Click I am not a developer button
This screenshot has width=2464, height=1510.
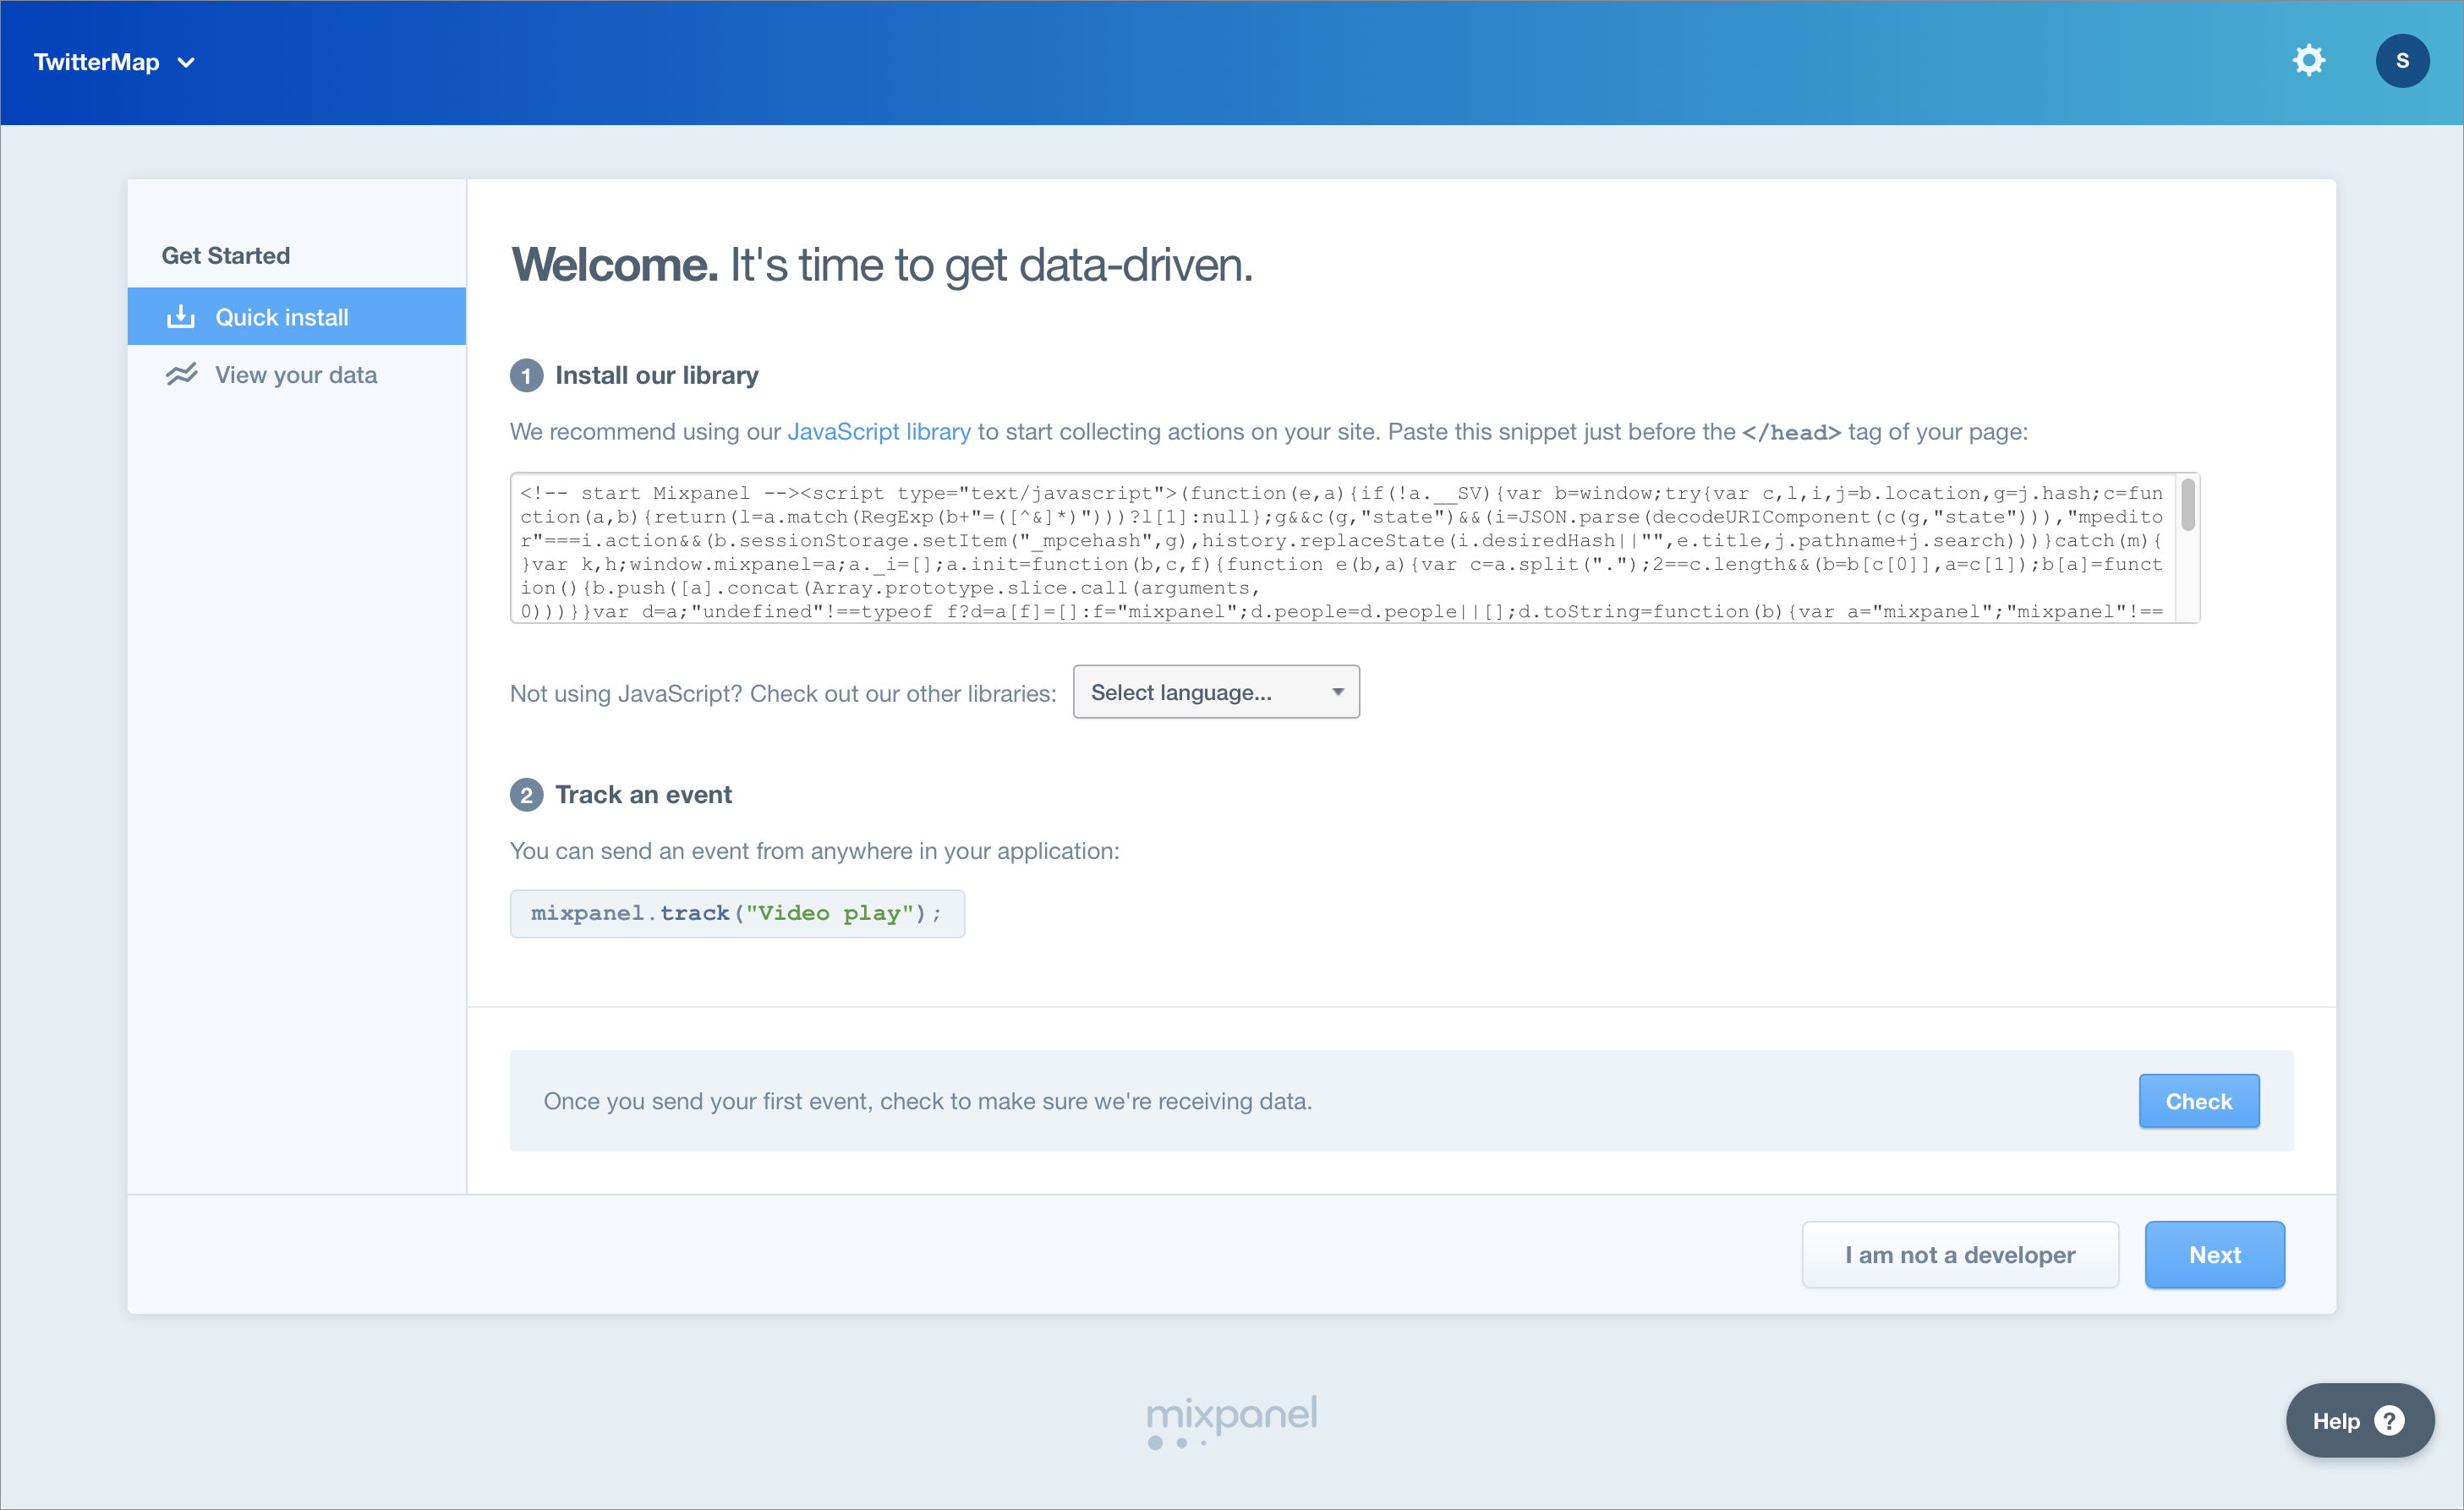[1960, 1255]
